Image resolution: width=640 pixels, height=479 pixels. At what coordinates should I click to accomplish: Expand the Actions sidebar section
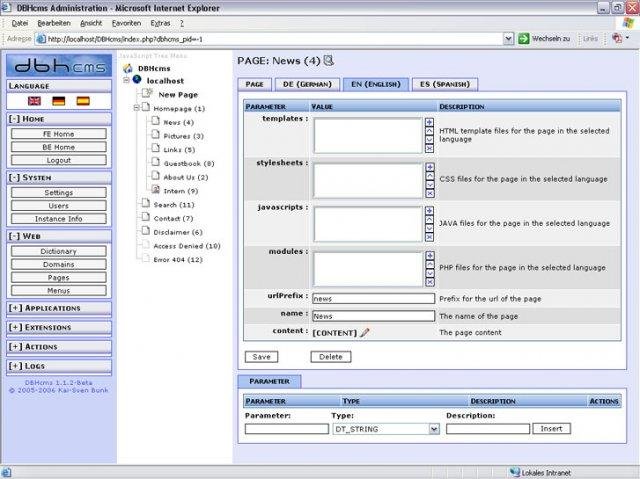[16, 346]
